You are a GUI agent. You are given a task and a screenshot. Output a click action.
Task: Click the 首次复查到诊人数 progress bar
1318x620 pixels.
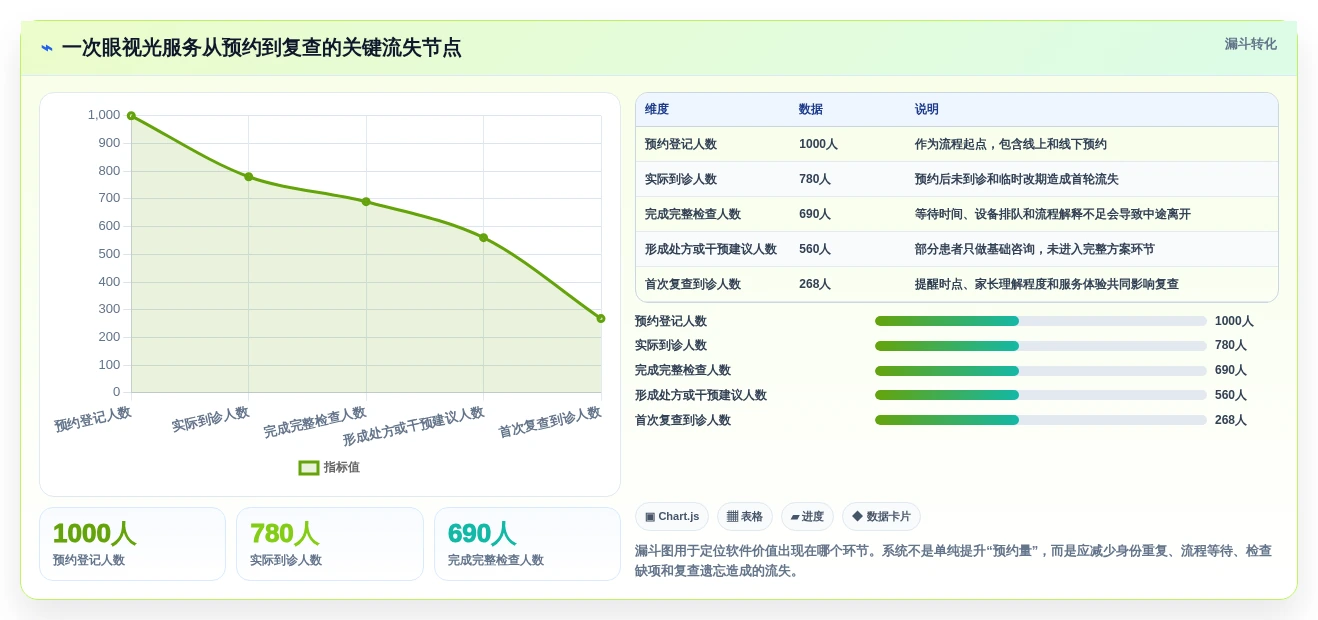point(1041,420)
